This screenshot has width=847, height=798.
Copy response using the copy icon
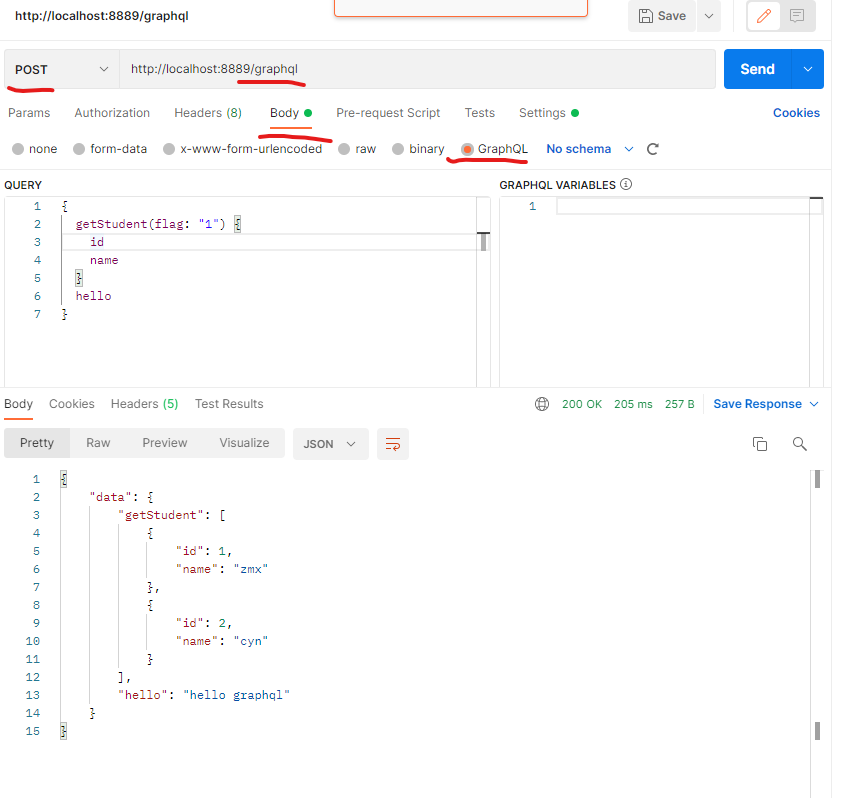tap(760, 444)
